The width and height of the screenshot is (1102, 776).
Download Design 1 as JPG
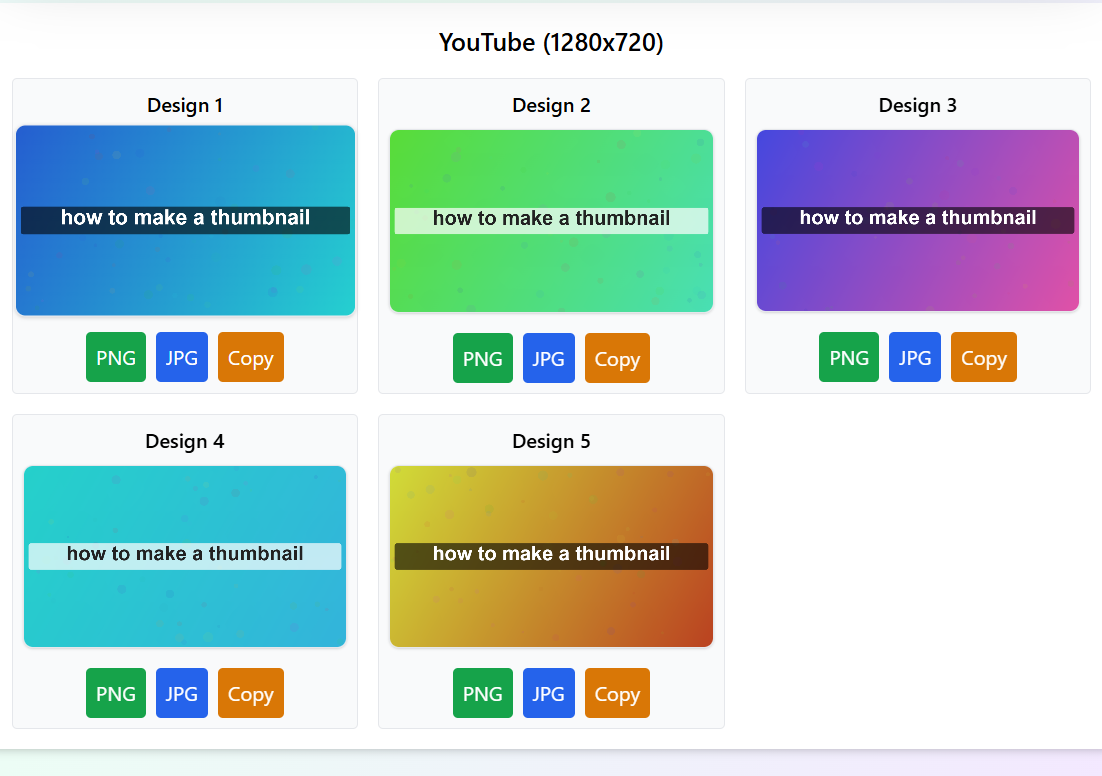click(x=182, y=357)
